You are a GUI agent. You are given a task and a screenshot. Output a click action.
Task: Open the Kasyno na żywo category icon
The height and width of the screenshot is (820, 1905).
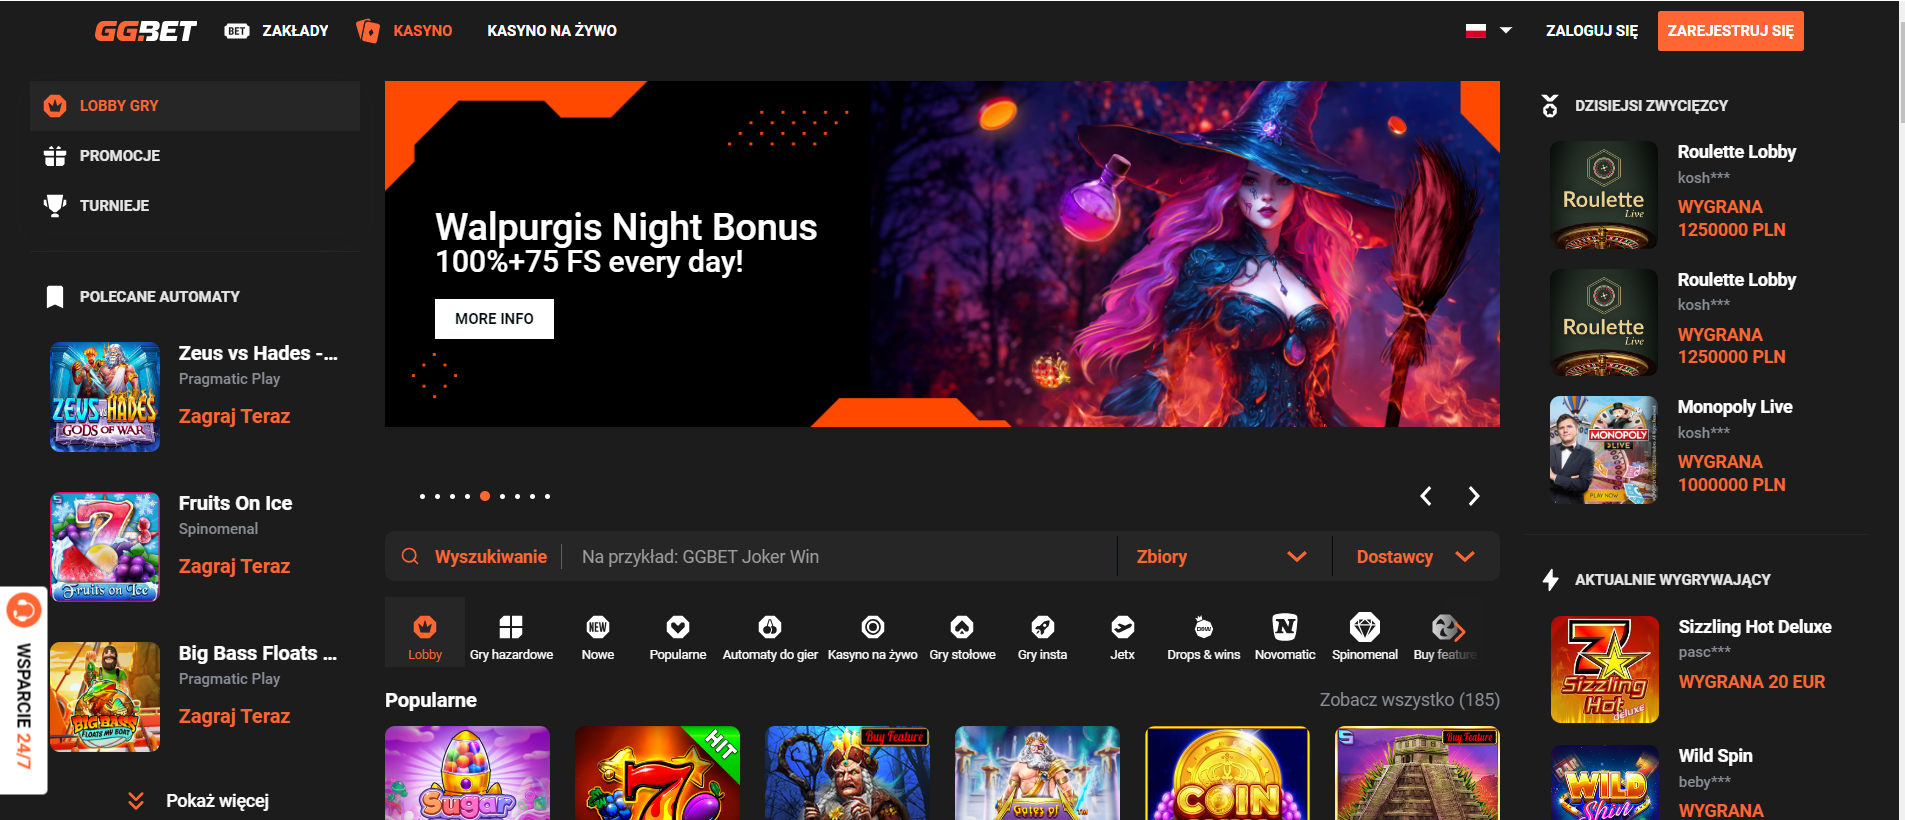coord(872,628)
